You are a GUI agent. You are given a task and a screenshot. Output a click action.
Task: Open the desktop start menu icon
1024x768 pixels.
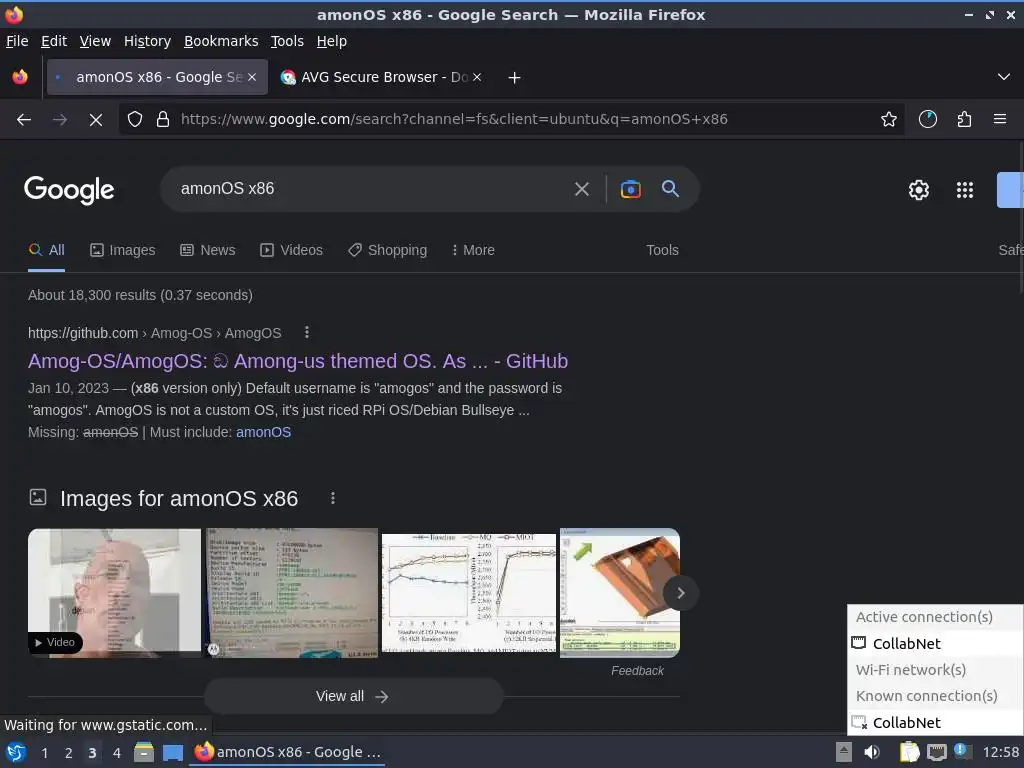pyautogui.click(x=16, y=752)
